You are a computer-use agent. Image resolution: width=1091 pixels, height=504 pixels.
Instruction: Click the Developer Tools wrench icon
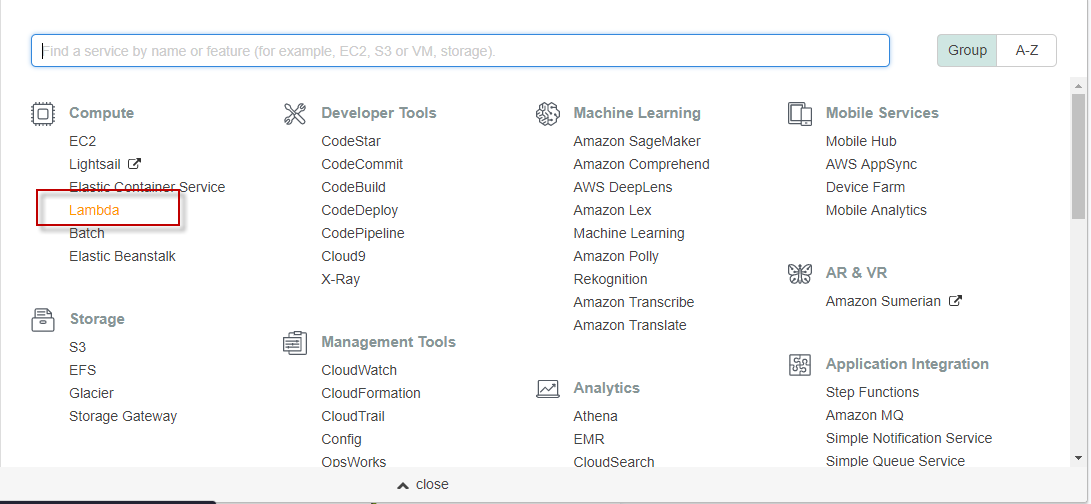coord(295,114)
